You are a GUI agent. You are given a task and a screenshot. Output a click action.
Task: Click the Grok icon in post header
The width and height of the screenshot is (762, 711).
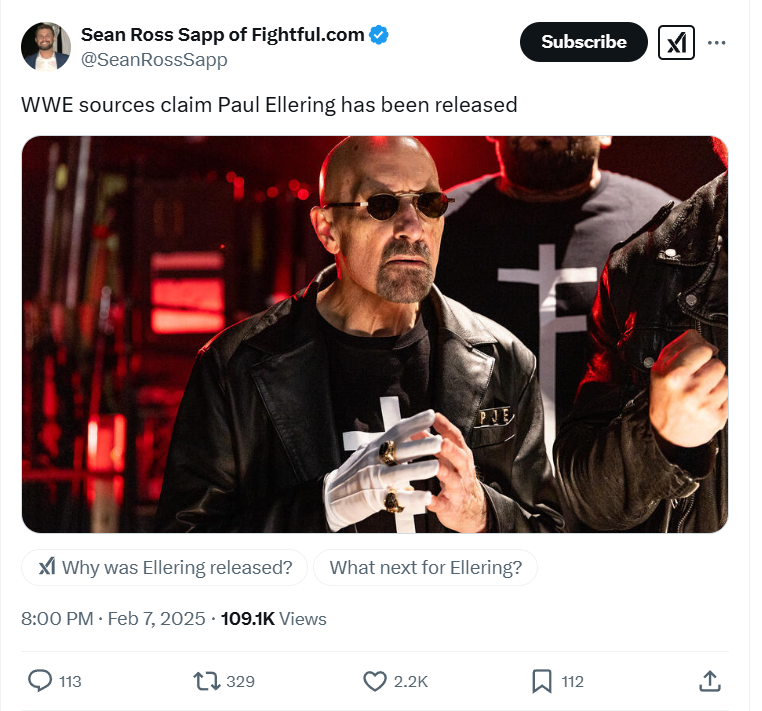[x=676, y=42]
